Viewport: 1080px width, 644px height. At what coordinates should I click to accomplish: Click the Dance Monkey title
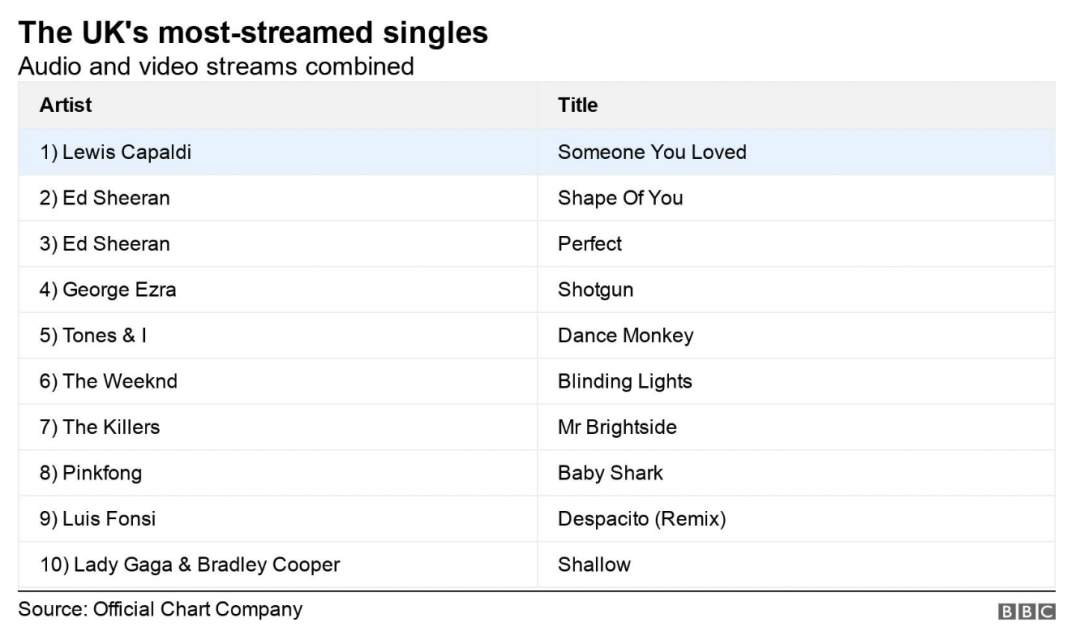tap(625, 335)
